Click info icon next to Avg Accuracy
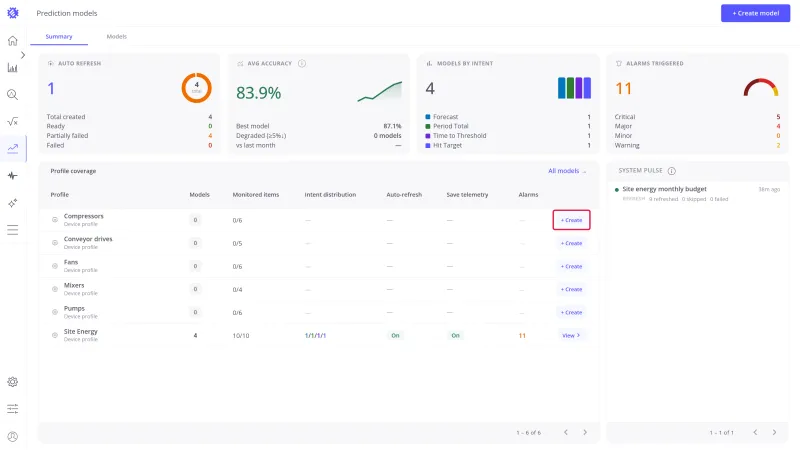This screenshot has height=450, width=800. 302,63
